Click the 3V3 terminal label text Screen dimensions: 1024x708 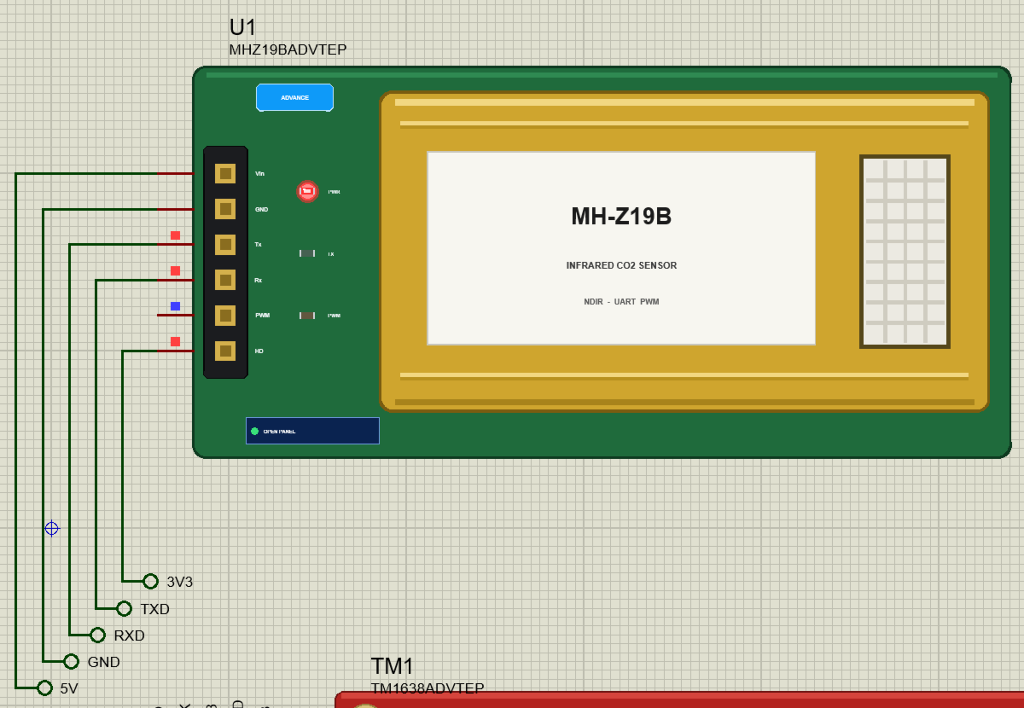coord(180,582)
